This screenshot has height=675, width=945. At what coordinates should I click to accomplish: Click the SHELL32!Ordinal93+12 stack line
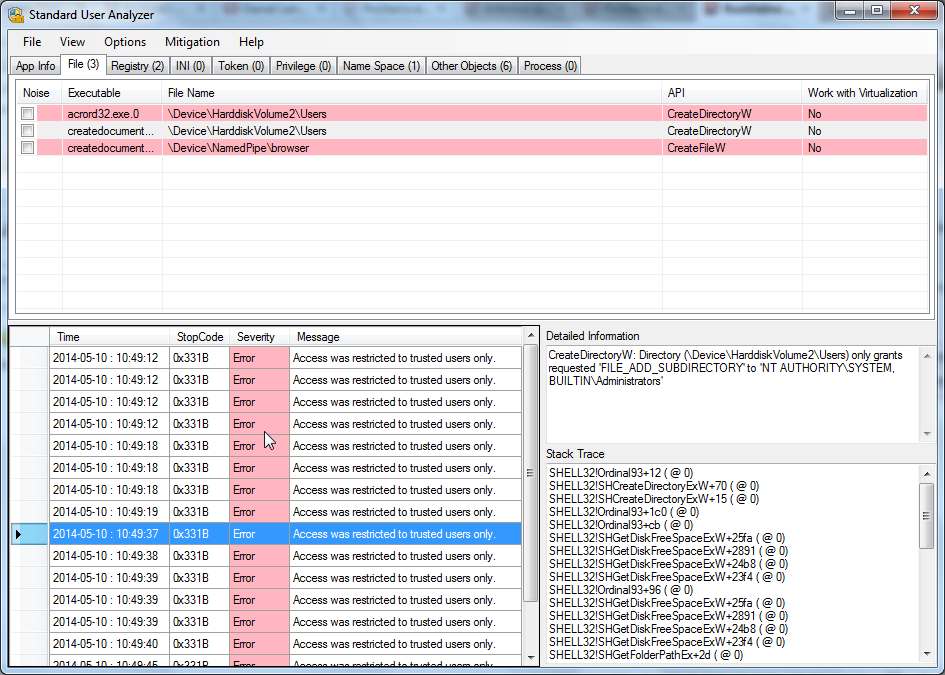[621, 473]
